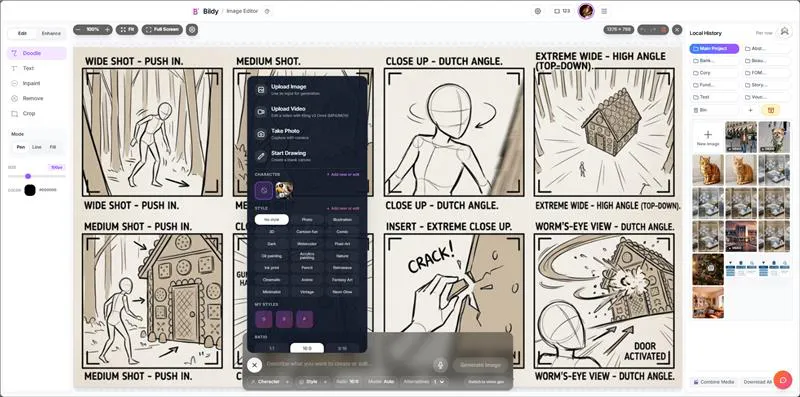Open the Test folder
800x397 pixels.
coord(714,97)
